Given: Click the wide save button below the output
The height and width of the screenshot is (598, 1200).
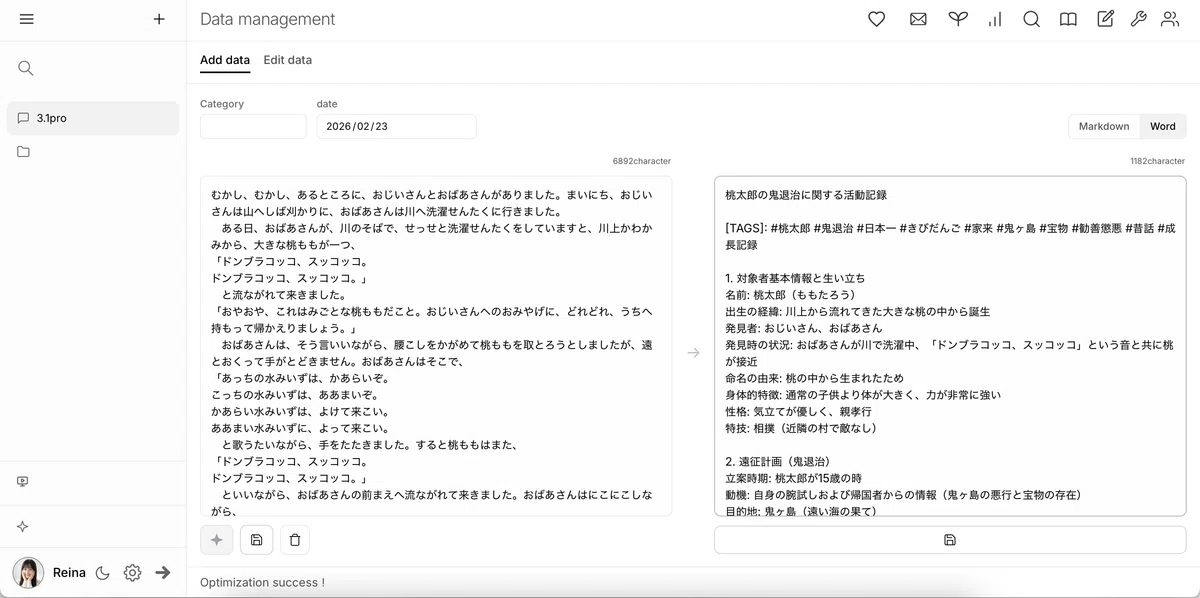Looking at the screenshot, I should pos(950,540).
